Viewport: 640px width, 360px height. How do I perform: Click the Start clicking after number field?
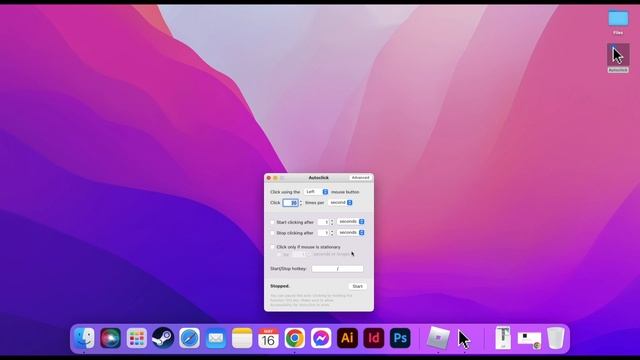pyautogui.click(x=323, y=222)
